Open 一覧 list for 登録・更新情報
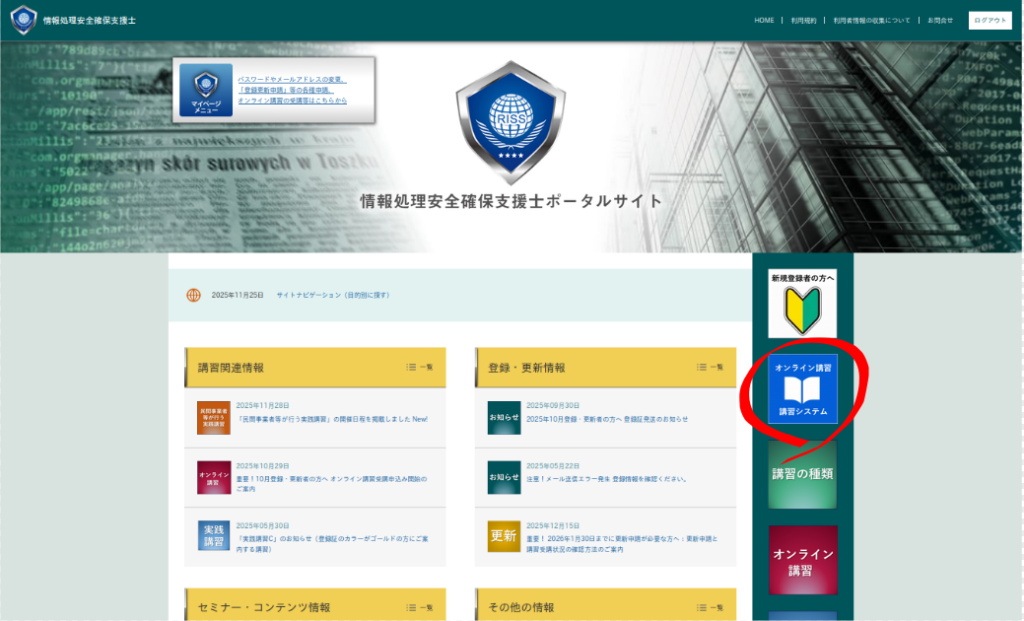1024x621 pixels. click(710, 367)
